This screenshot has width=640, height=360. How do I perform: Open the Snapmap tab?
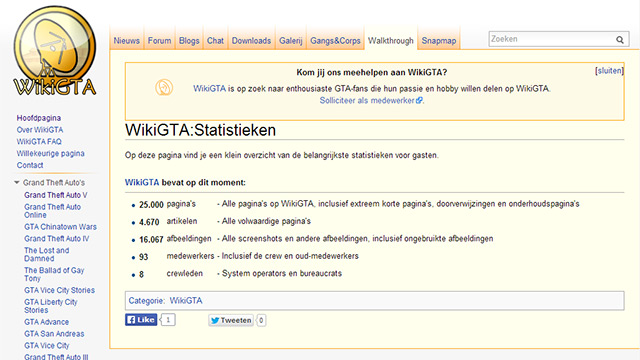coord(439,41)
